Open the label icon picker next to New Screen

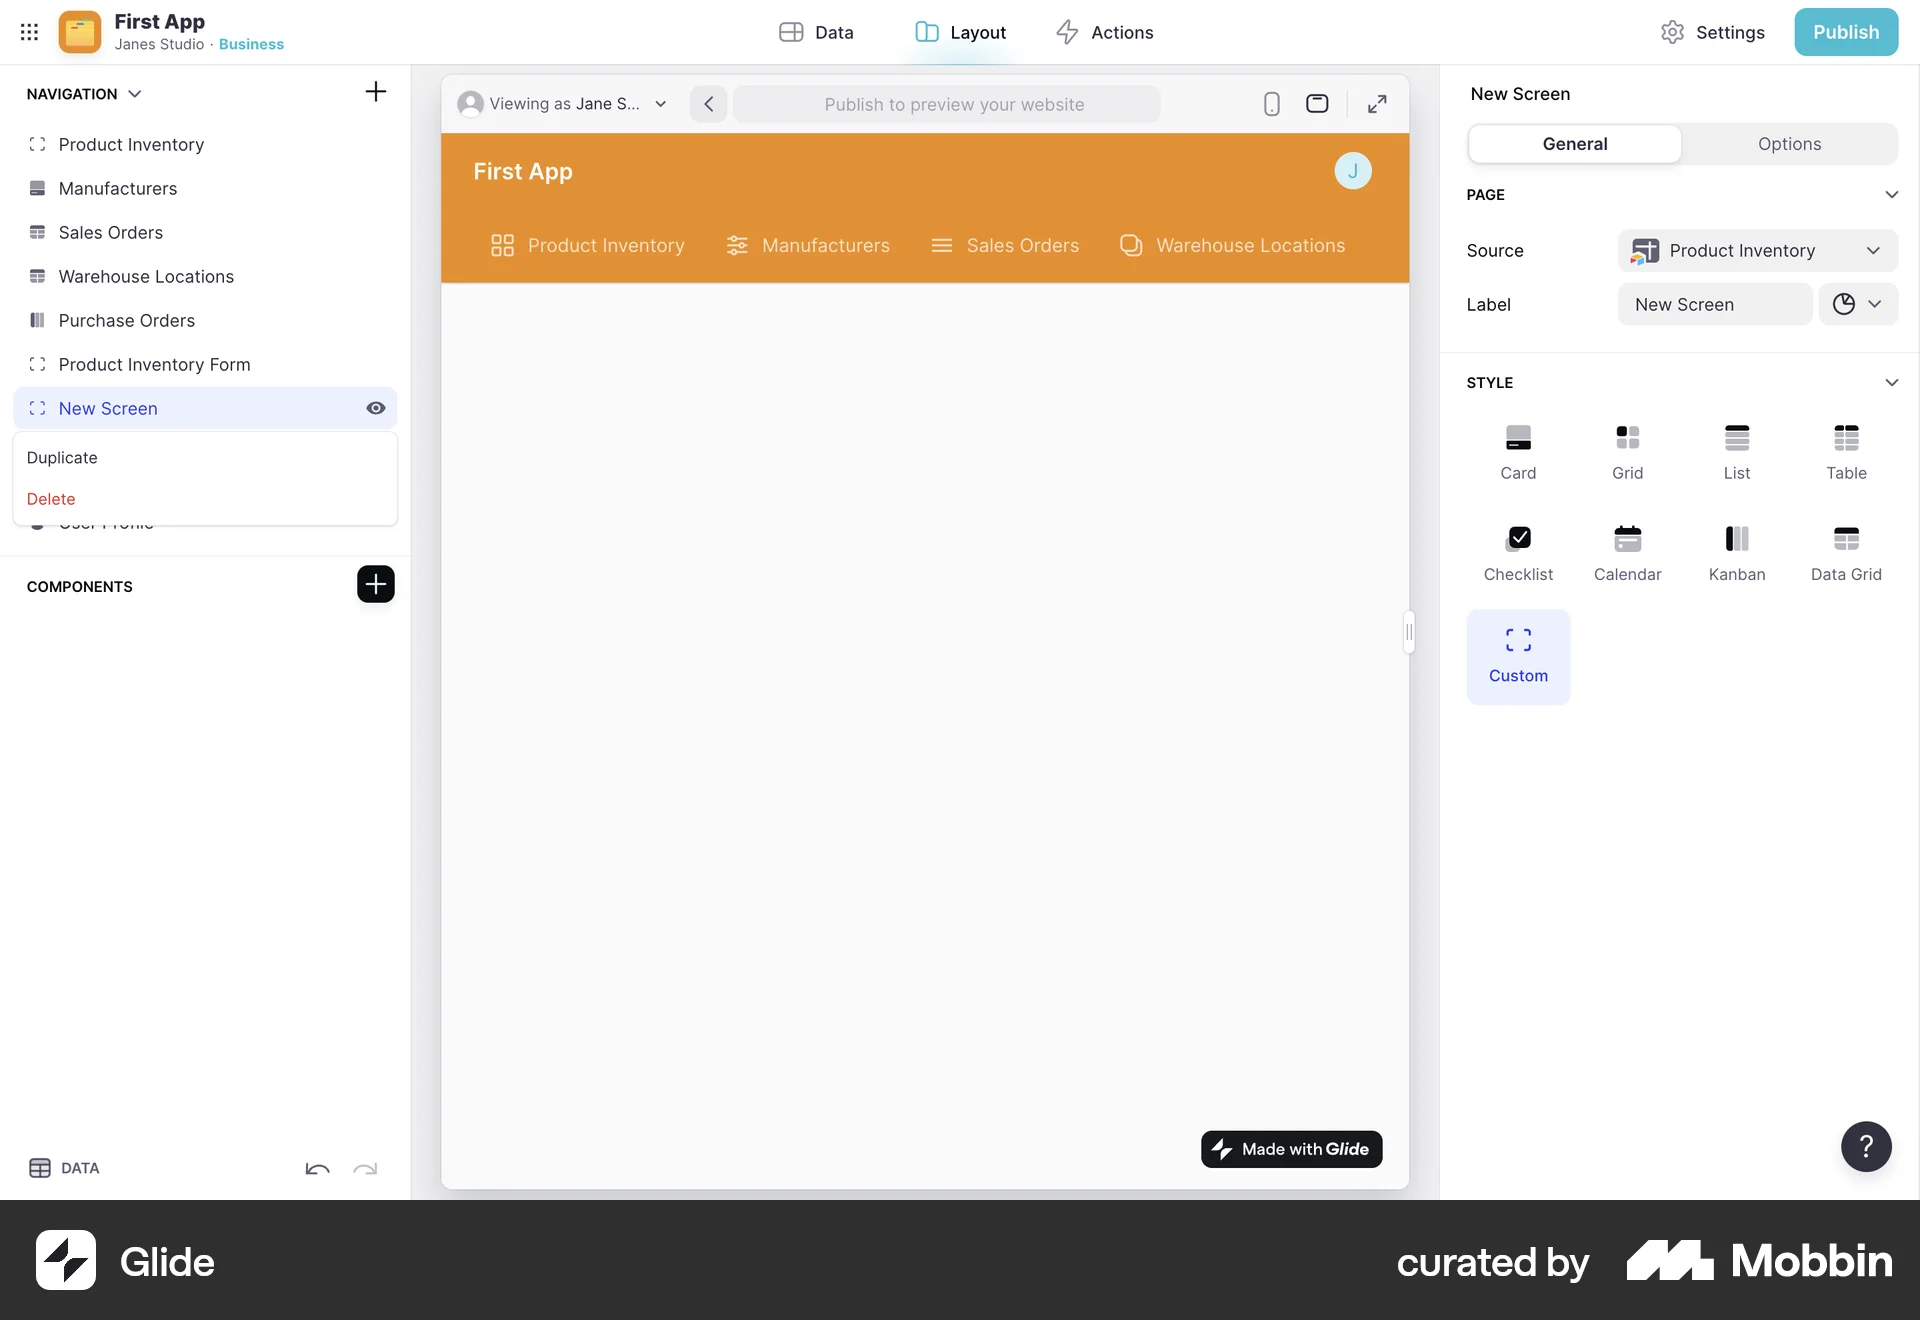1857,304
